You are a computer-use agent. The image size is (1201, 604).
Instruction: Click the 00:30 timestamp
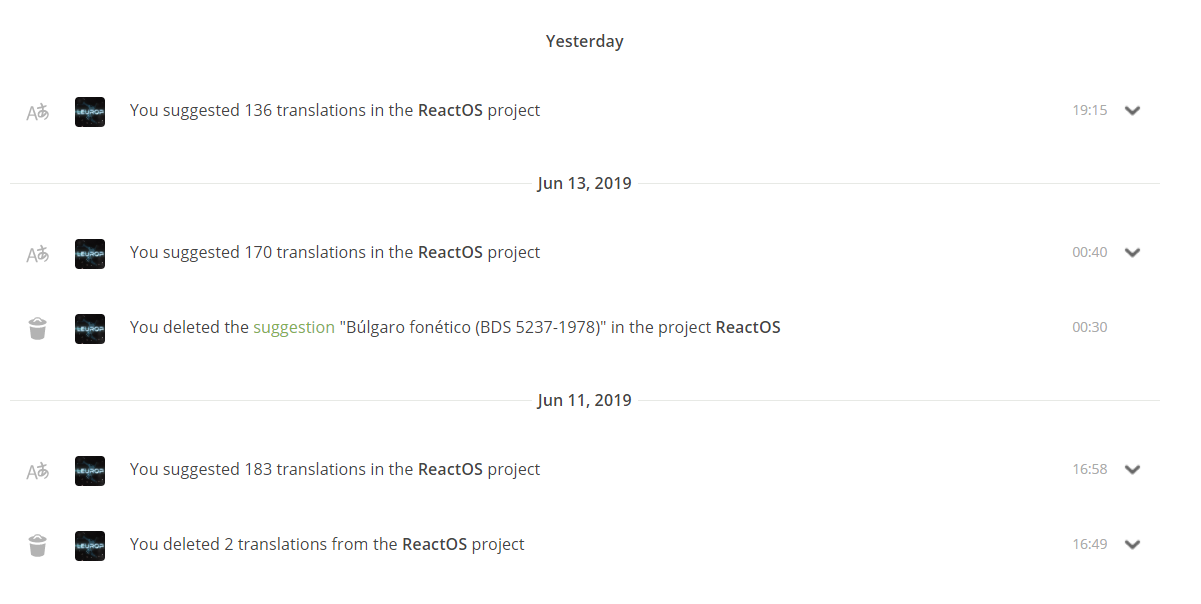pos(1089,327)
